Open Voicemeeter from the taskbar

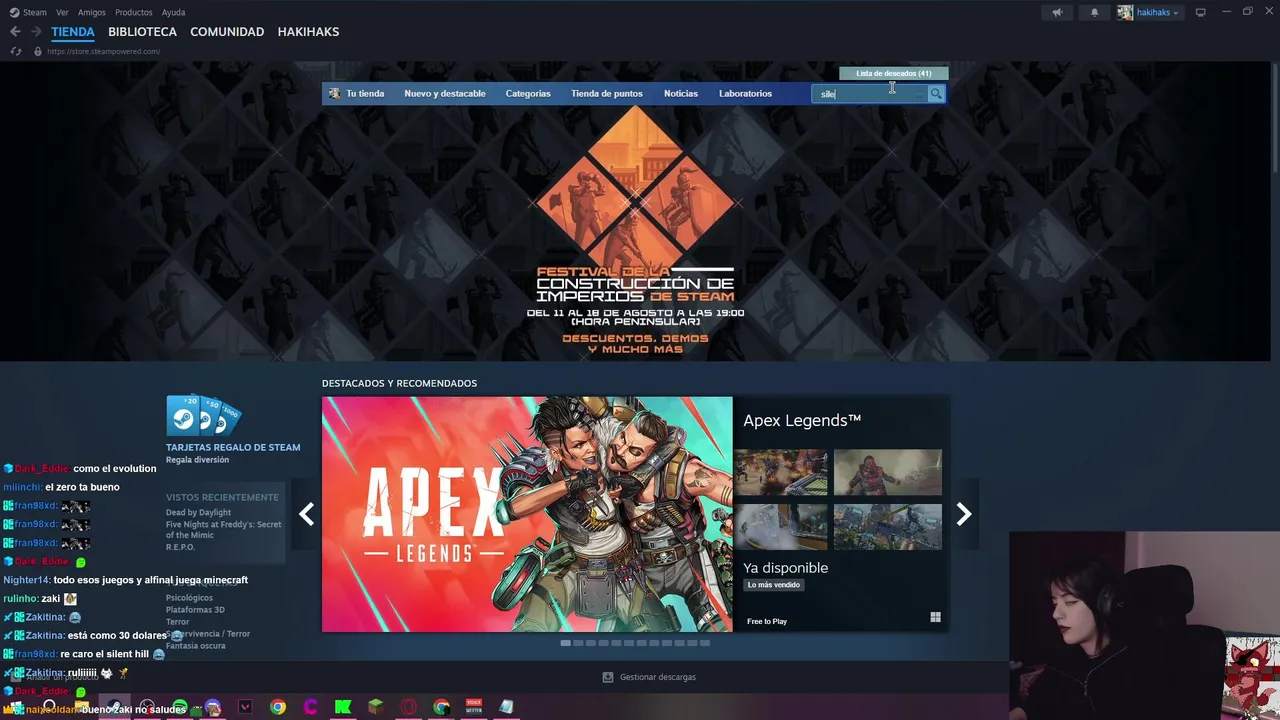coord(474,707)
